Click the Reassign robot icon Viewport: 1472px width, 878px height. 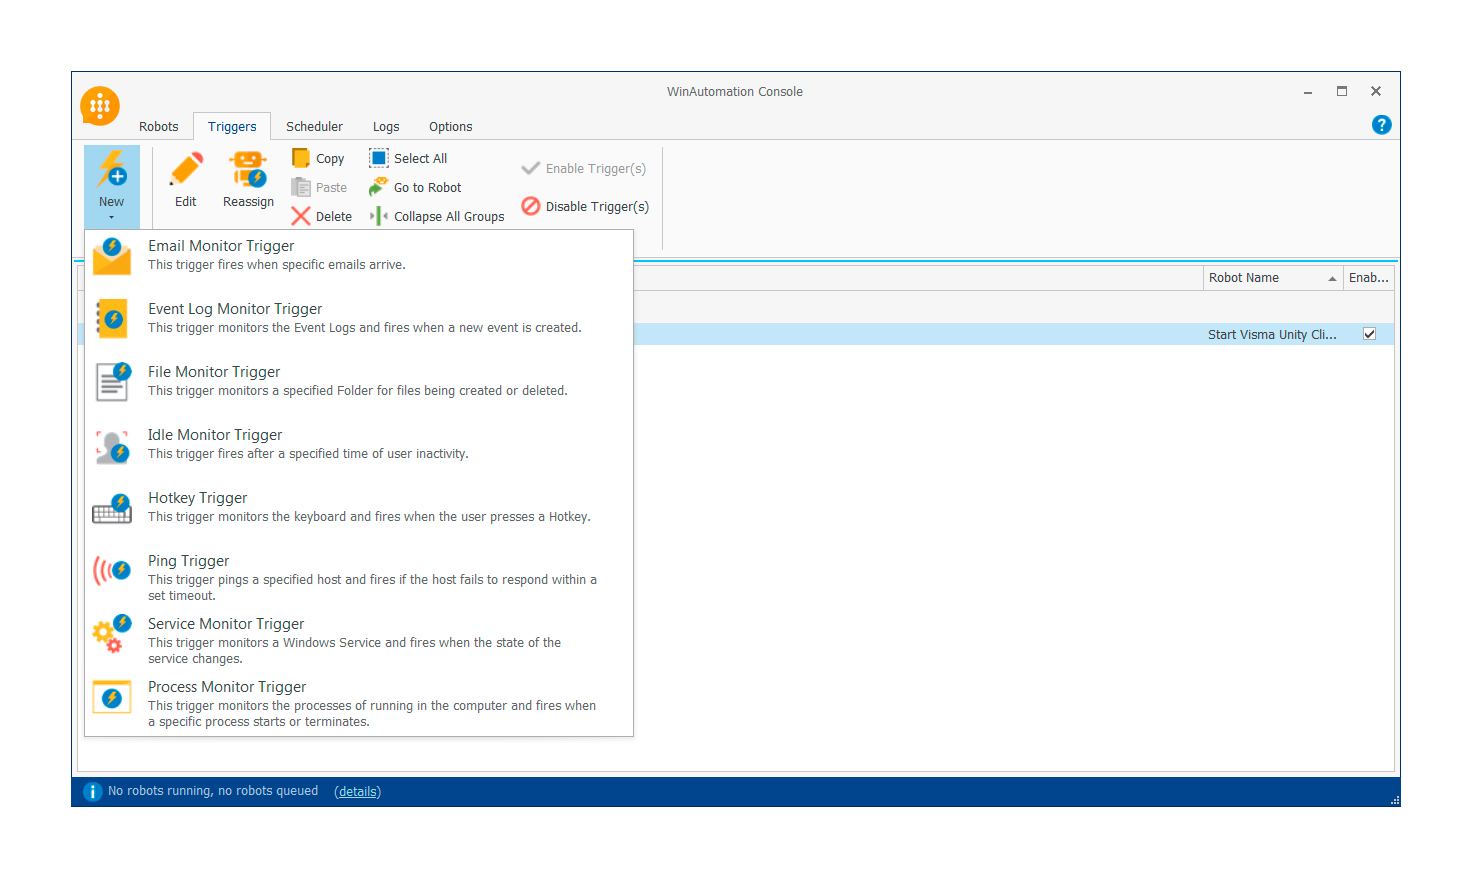click(248, 170)
